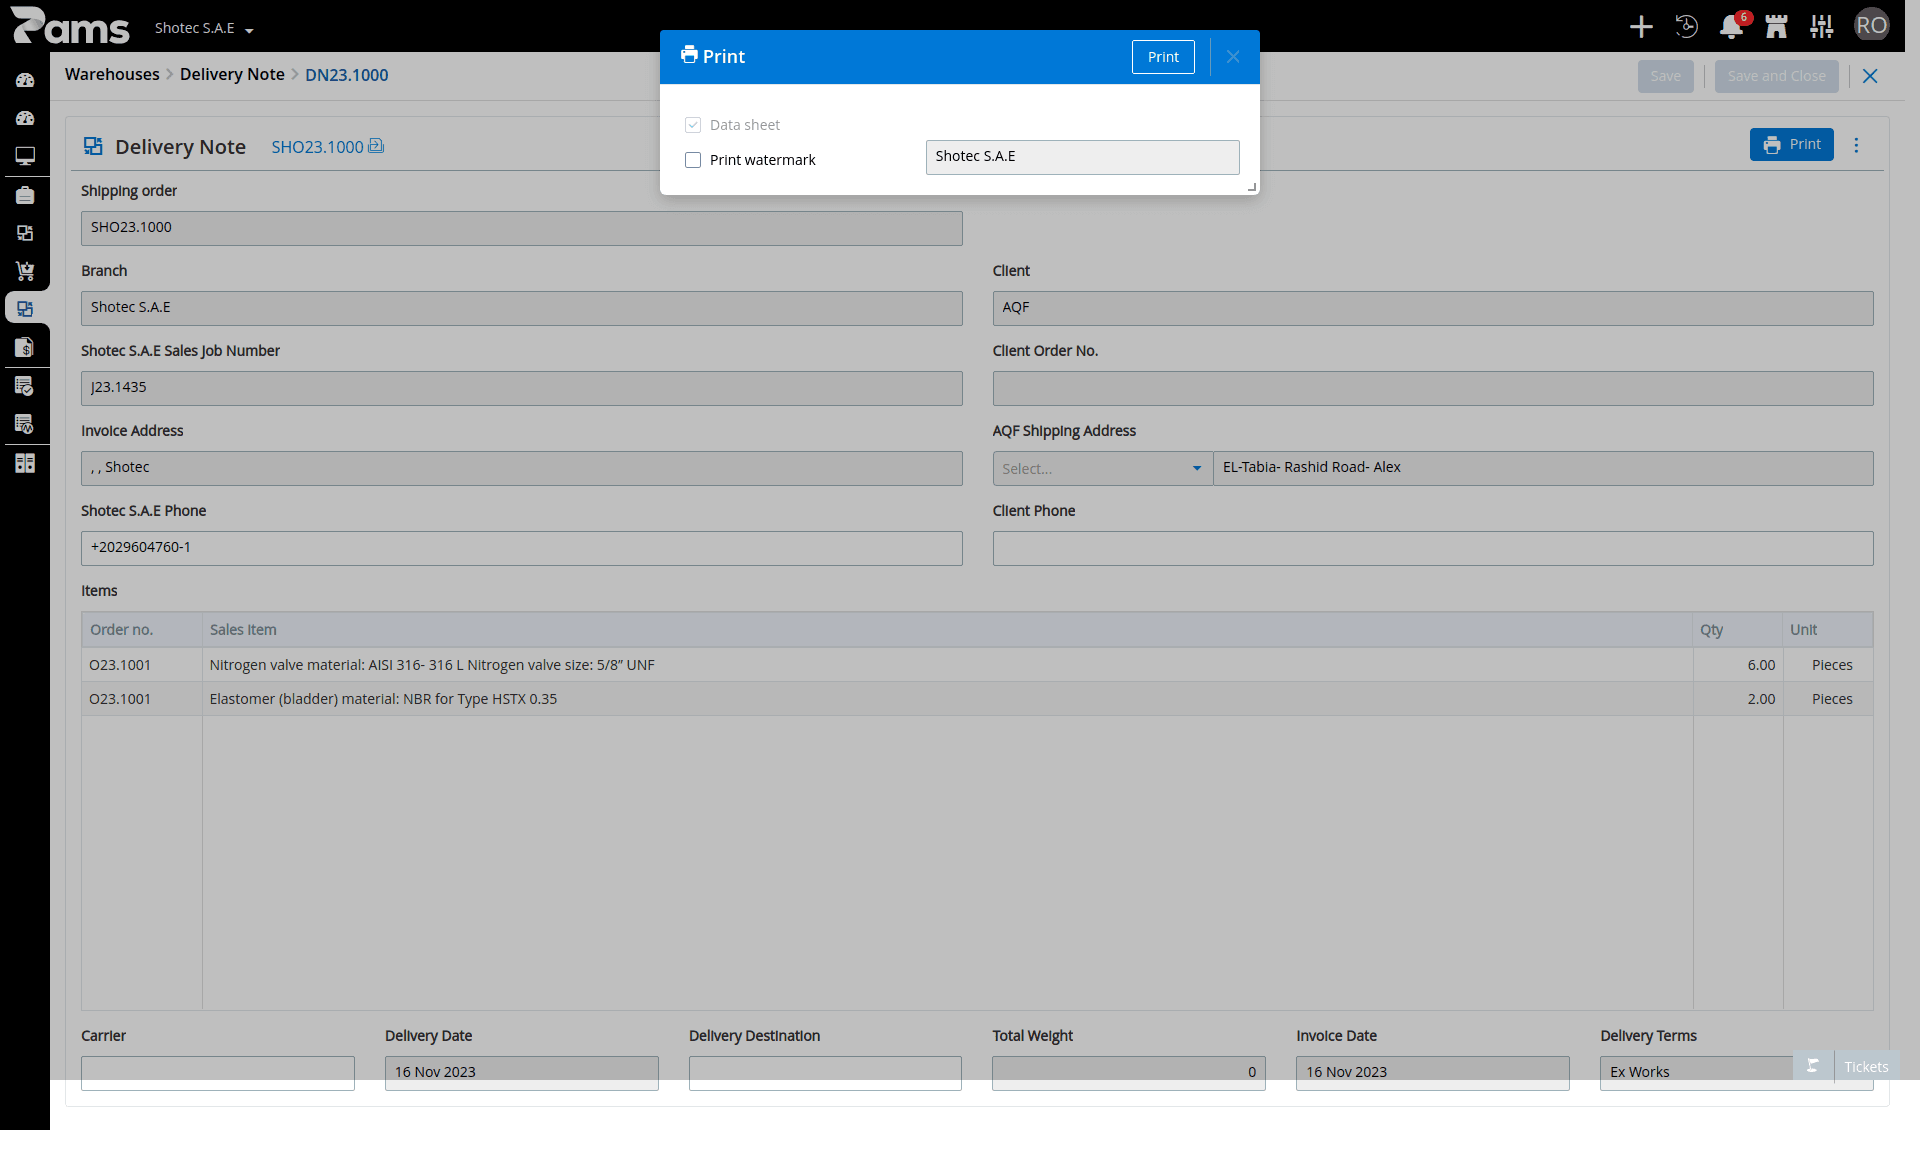Open the AQF Shipping Address Select dropdown
This screenshot has height=1157, width=1920.
(1102, 468)
